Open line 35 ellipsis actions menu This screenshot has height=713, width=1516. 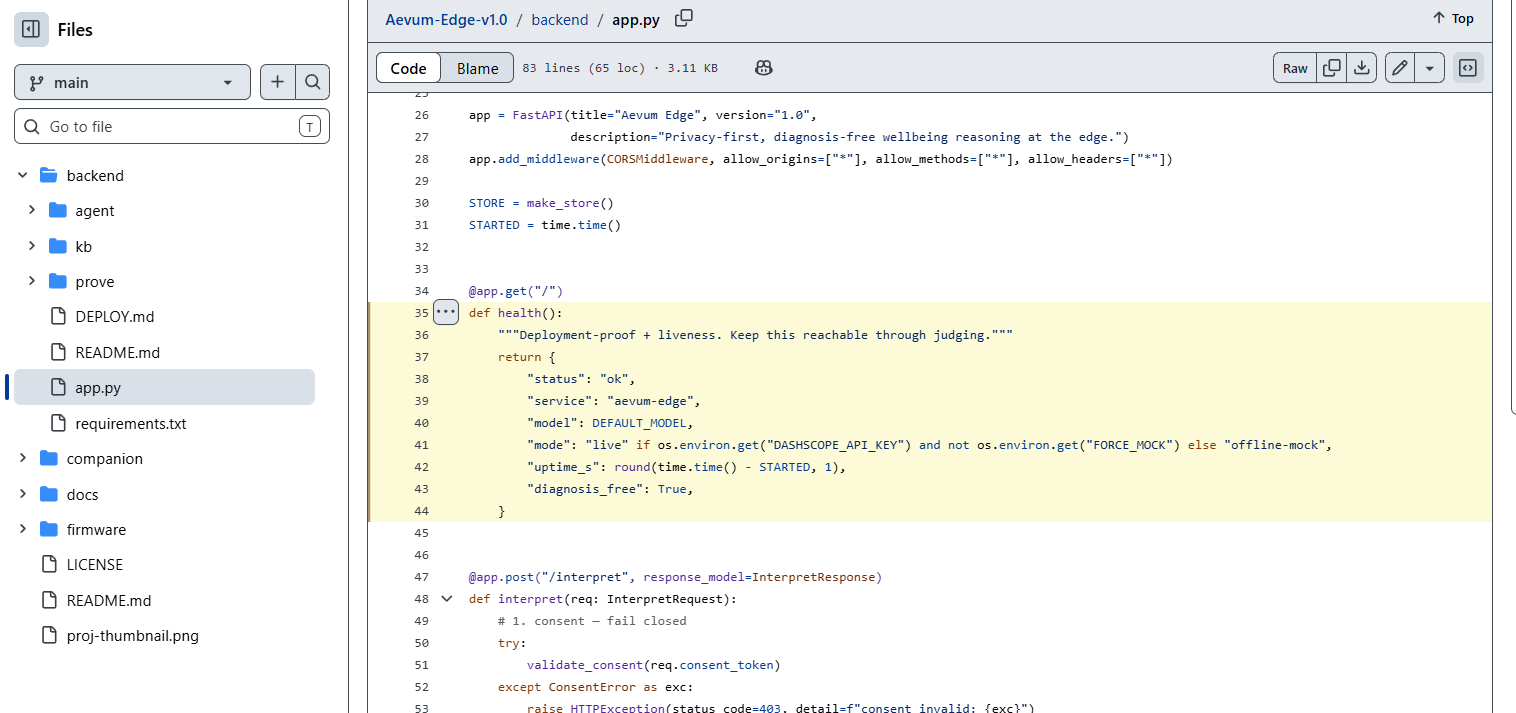pos(446,312)
